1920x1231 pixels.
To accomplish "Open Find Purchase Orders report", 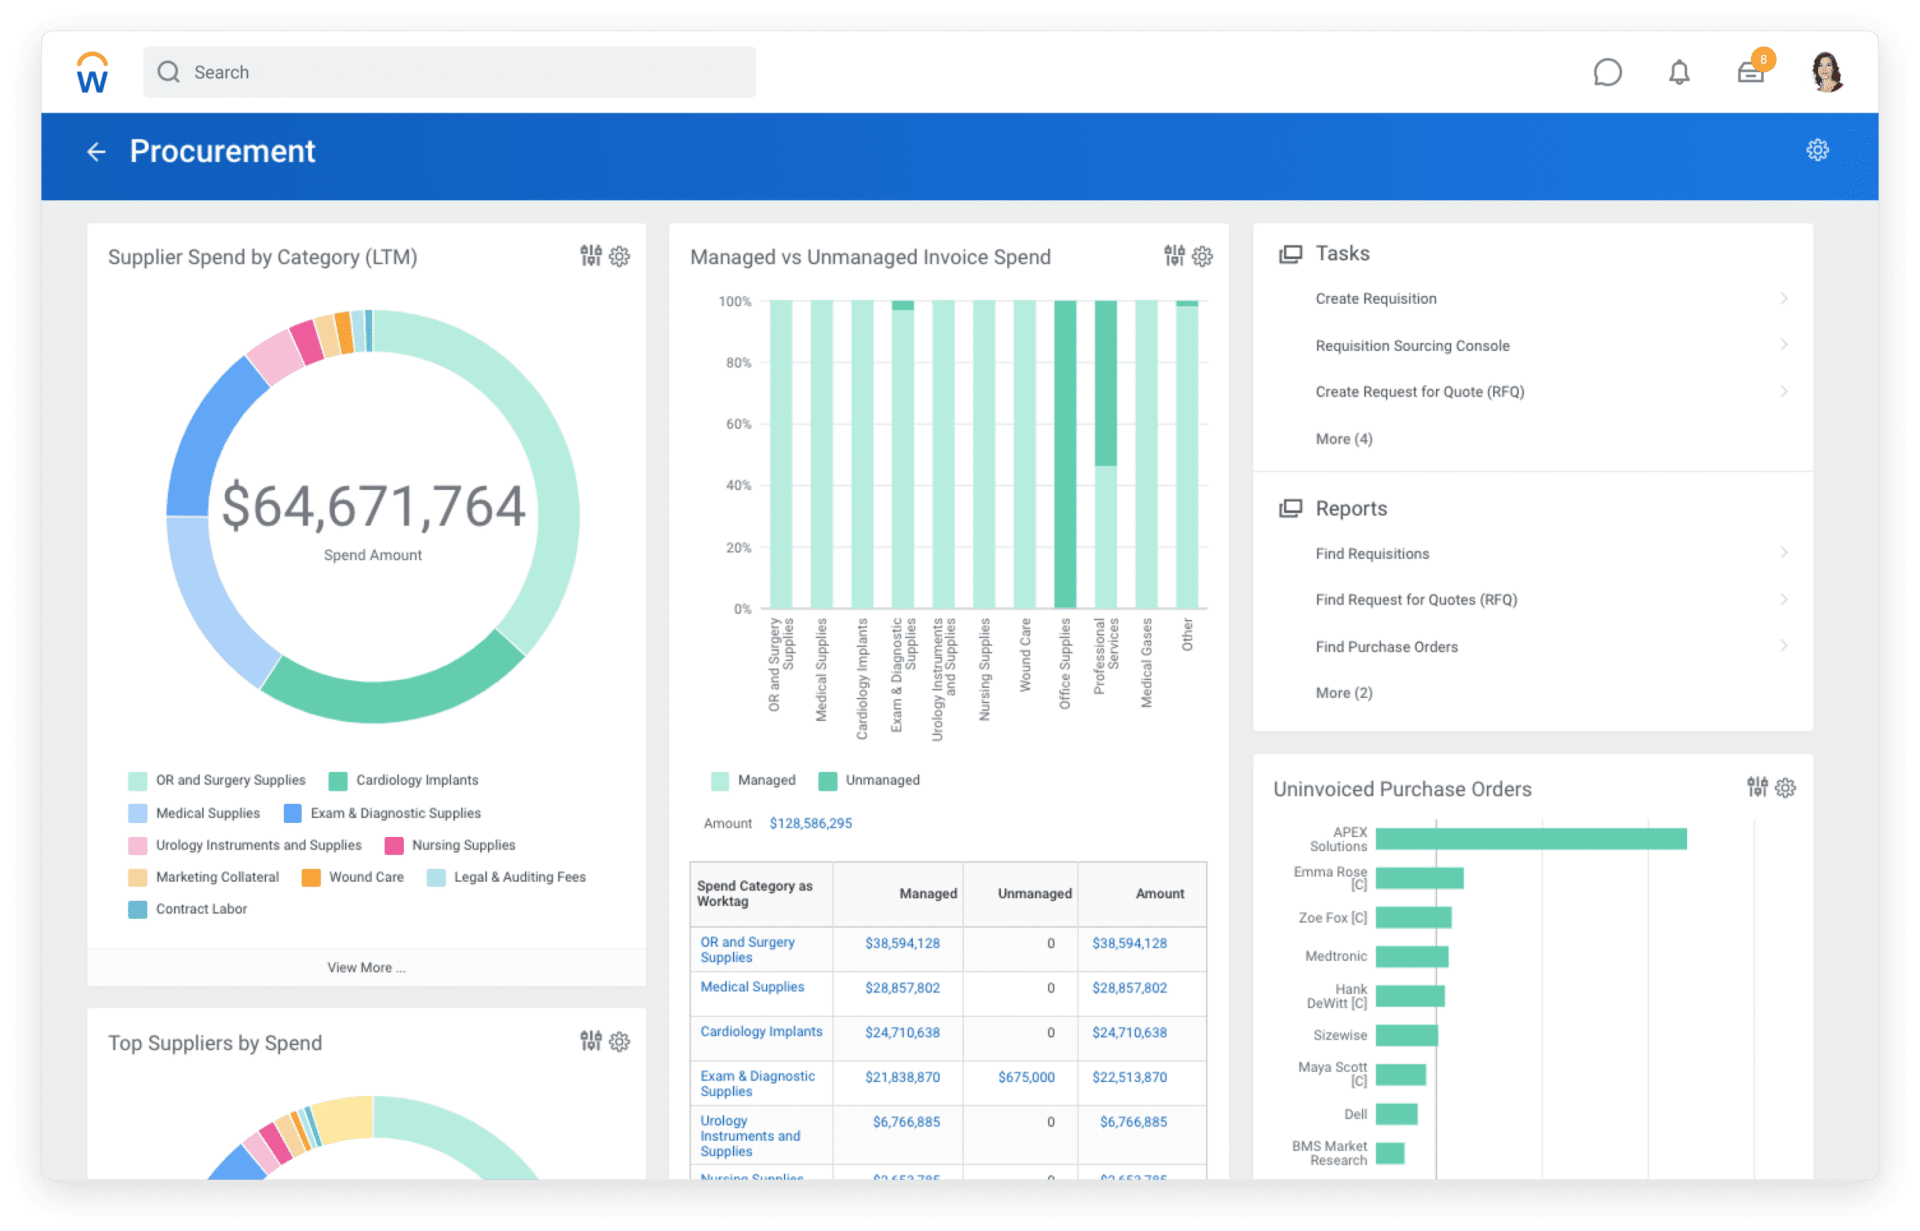I will coord(1386,646).
